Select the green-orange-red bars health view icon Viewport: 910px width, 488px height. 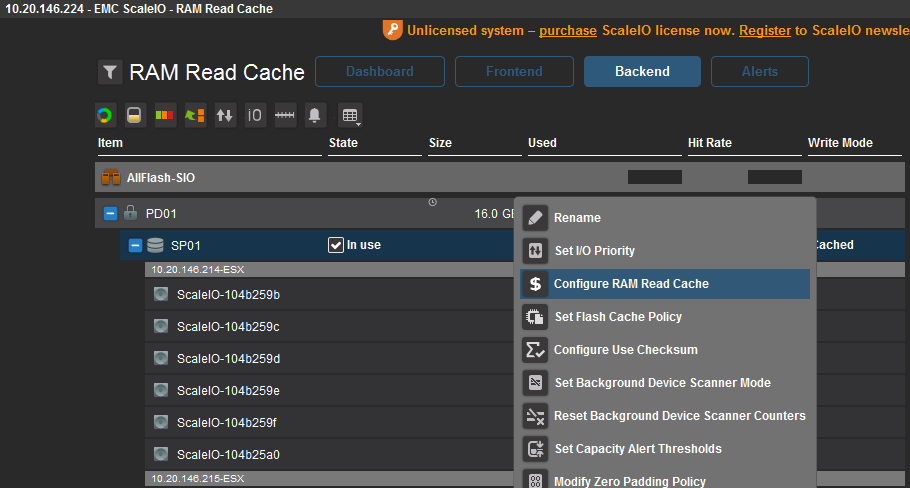tap(165, 115)
